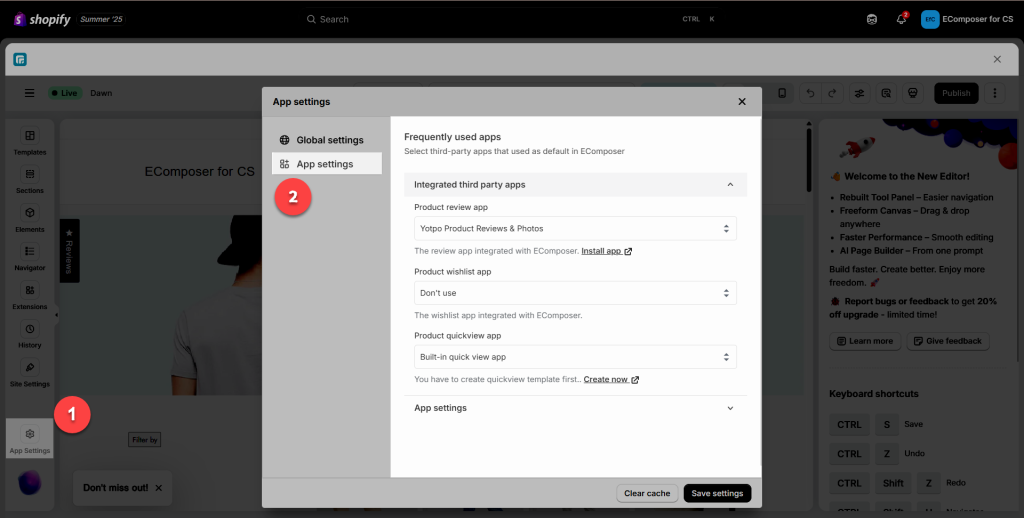Click the Filter by button
Screen dimensions: 1024x518
[145, 440]
